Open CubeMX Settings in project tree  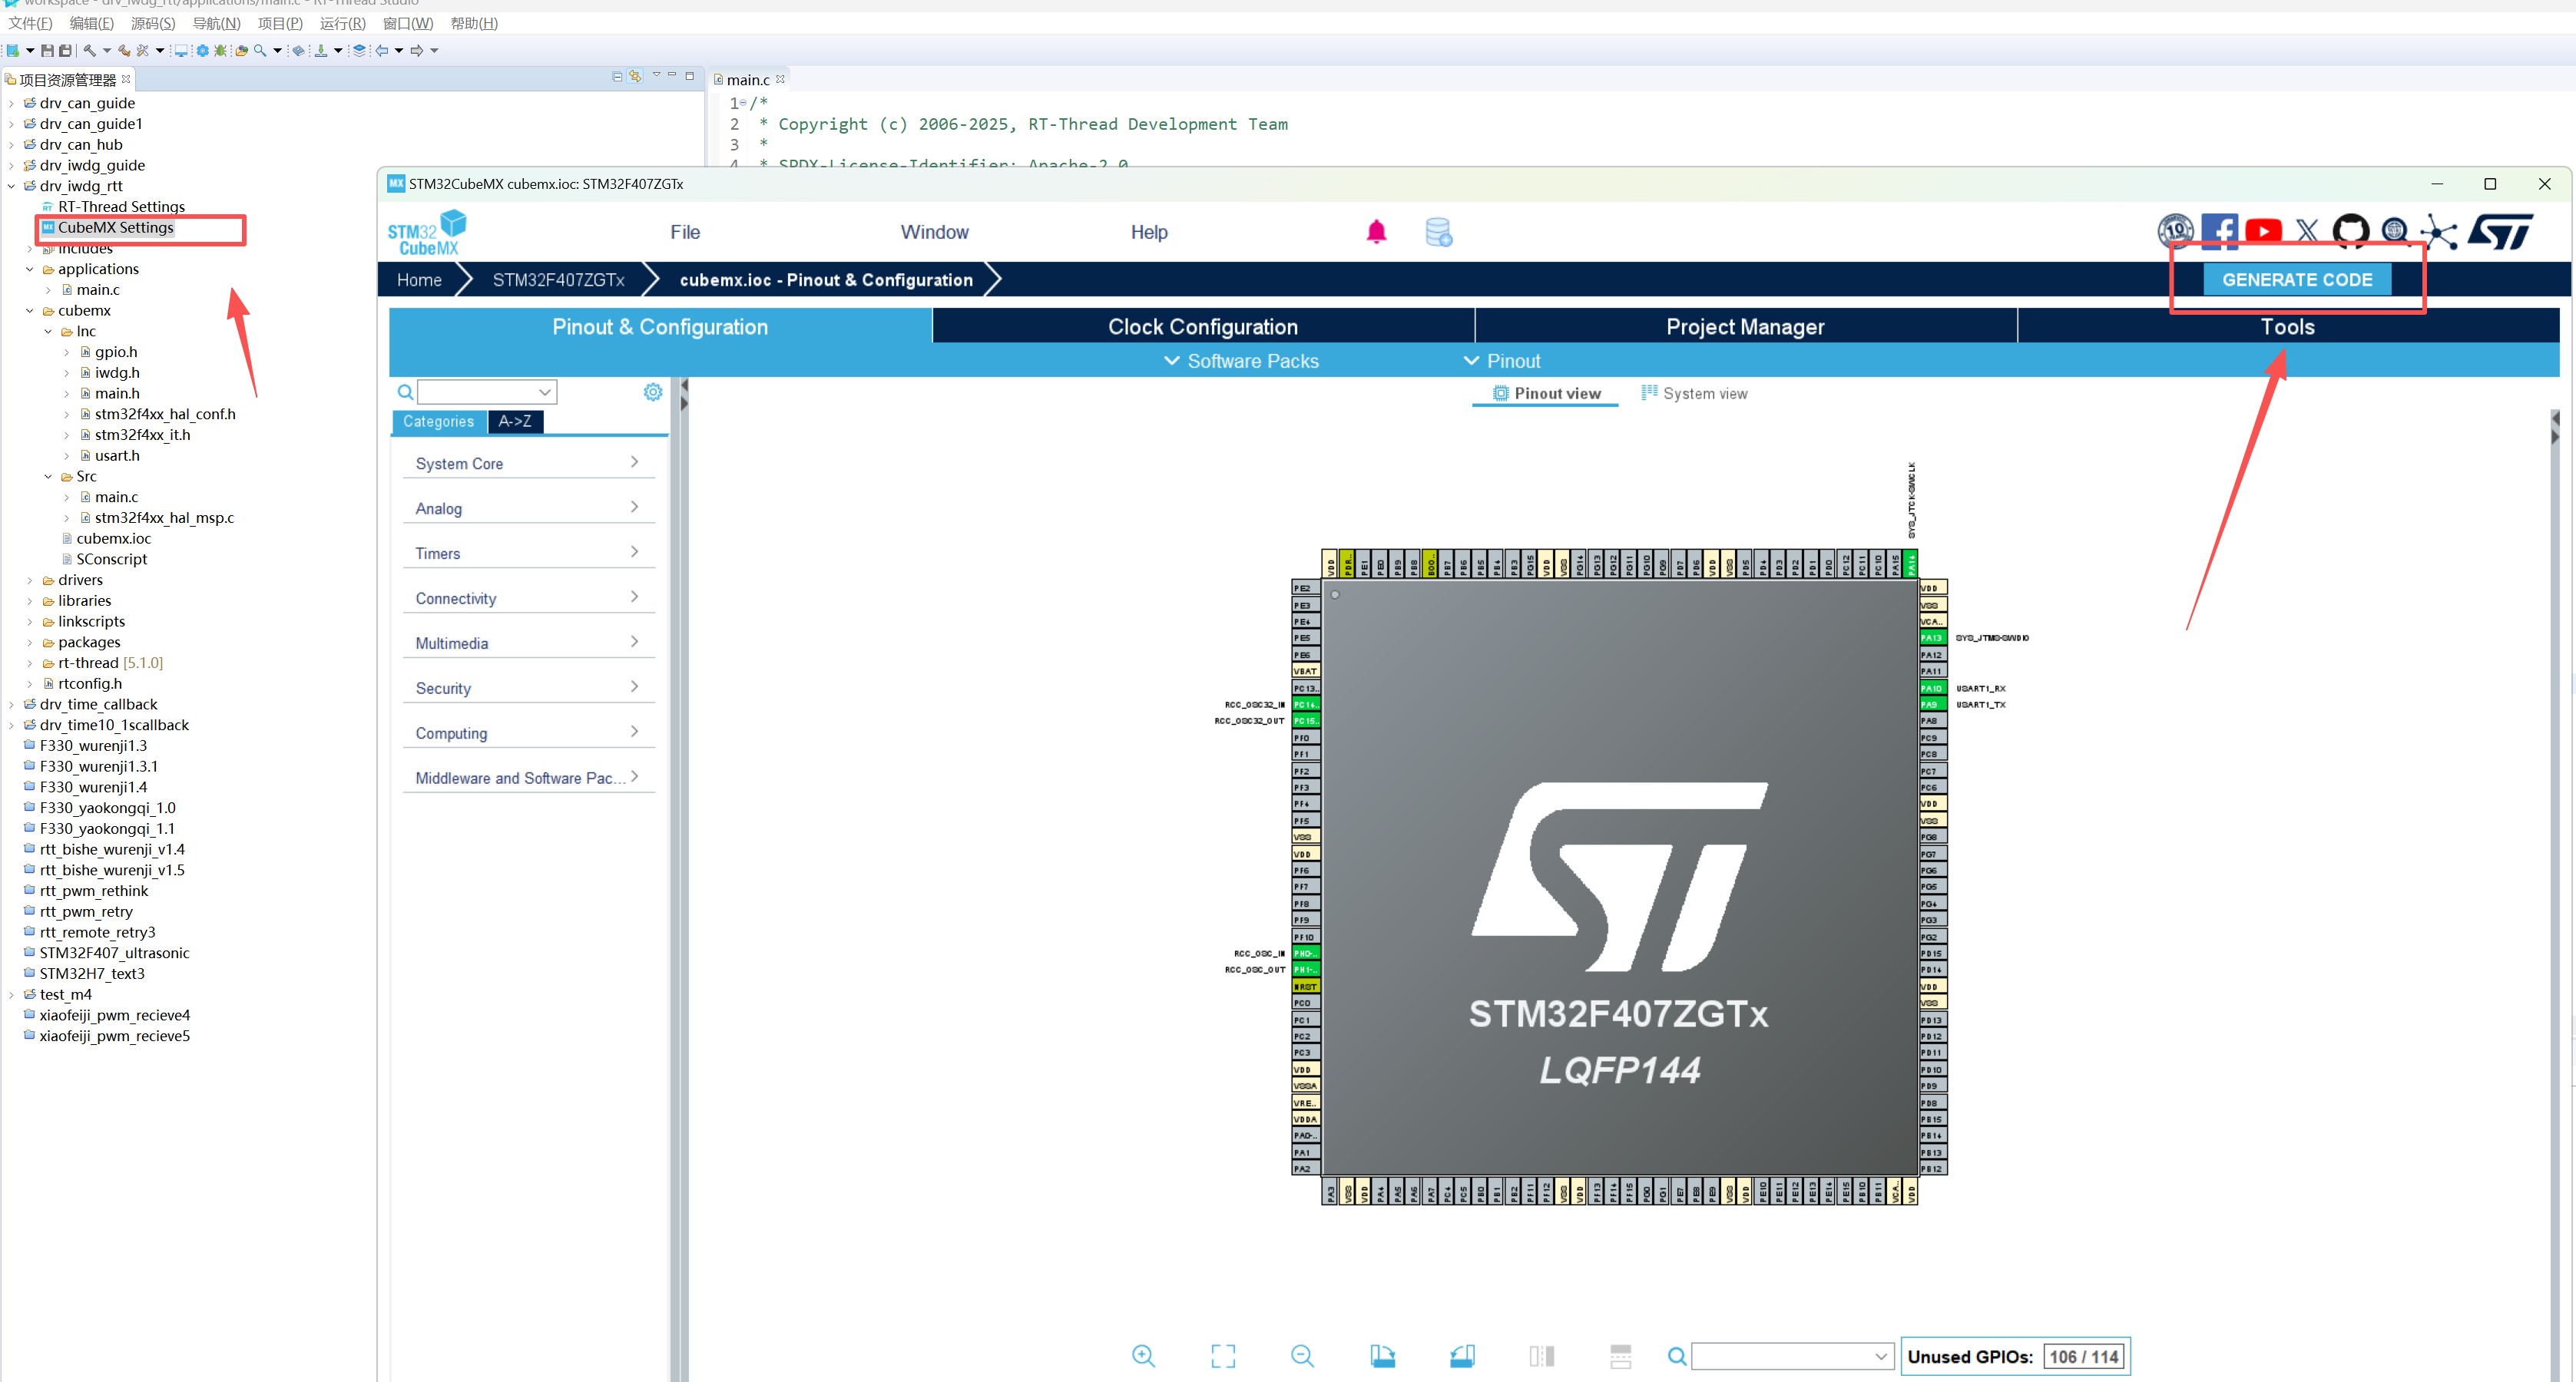tap(116, 227)
